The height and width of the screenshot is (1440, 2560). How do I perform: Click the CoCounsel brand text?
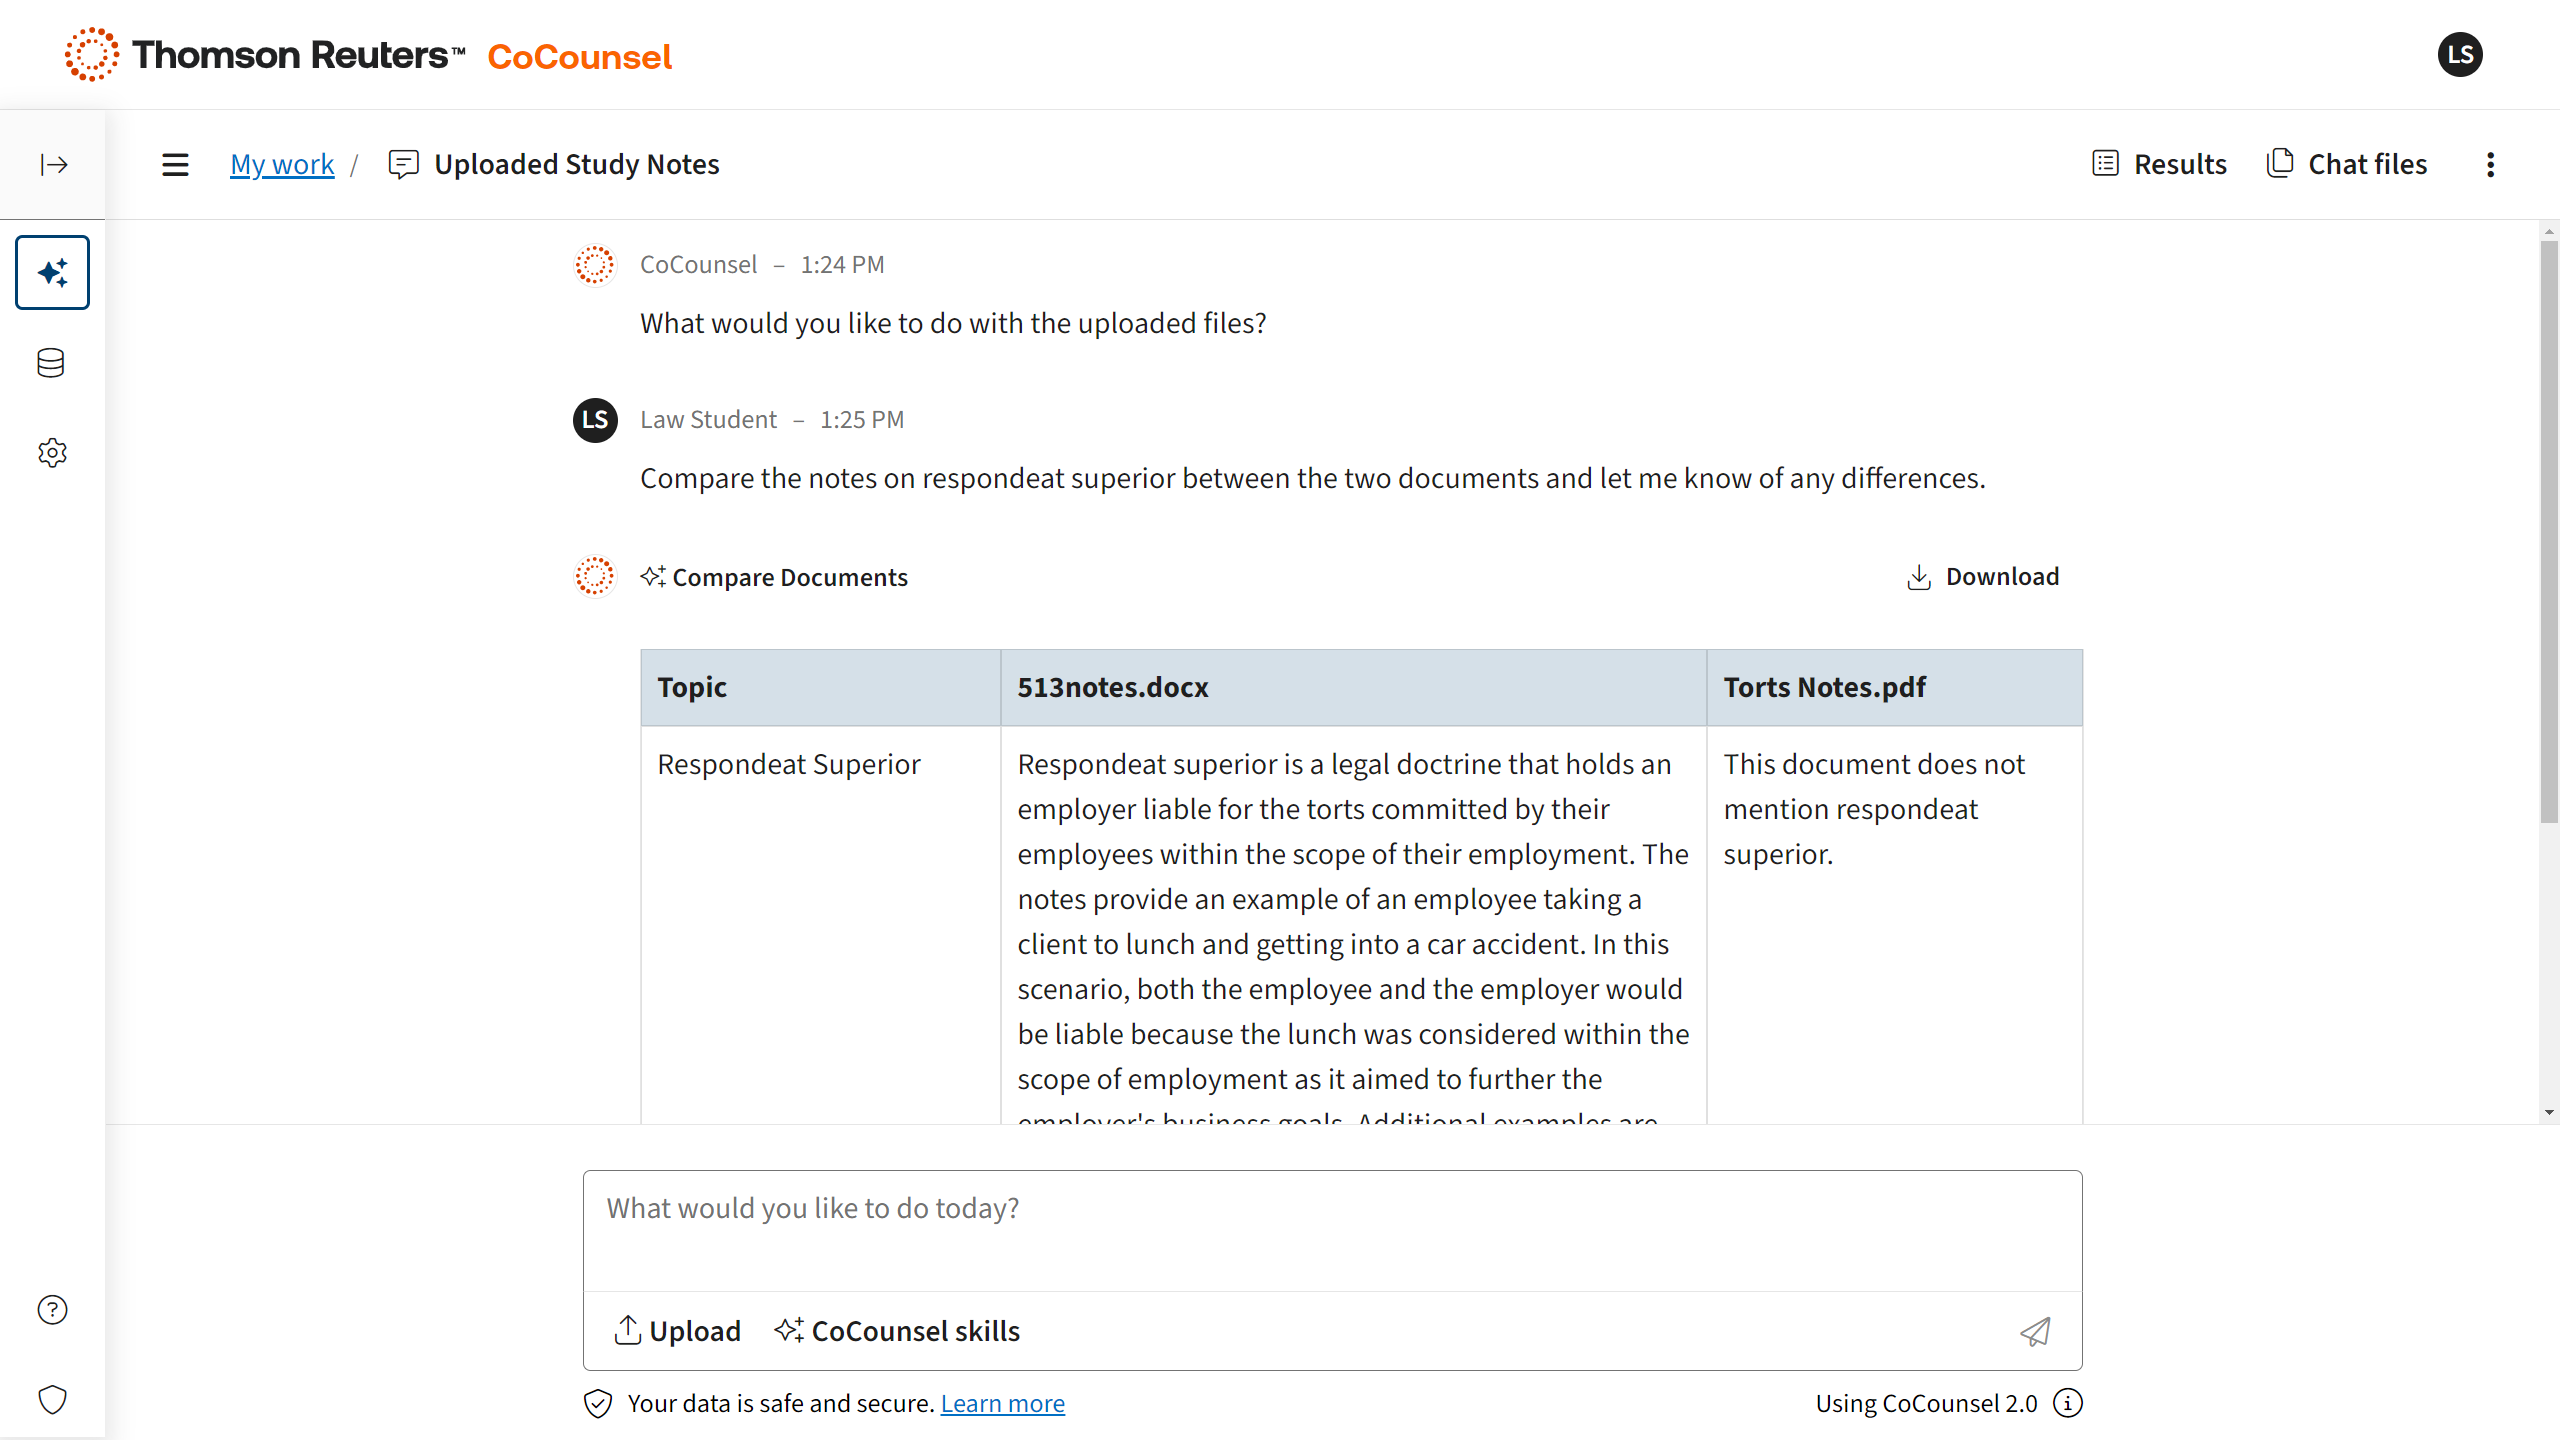coord(579,57)
